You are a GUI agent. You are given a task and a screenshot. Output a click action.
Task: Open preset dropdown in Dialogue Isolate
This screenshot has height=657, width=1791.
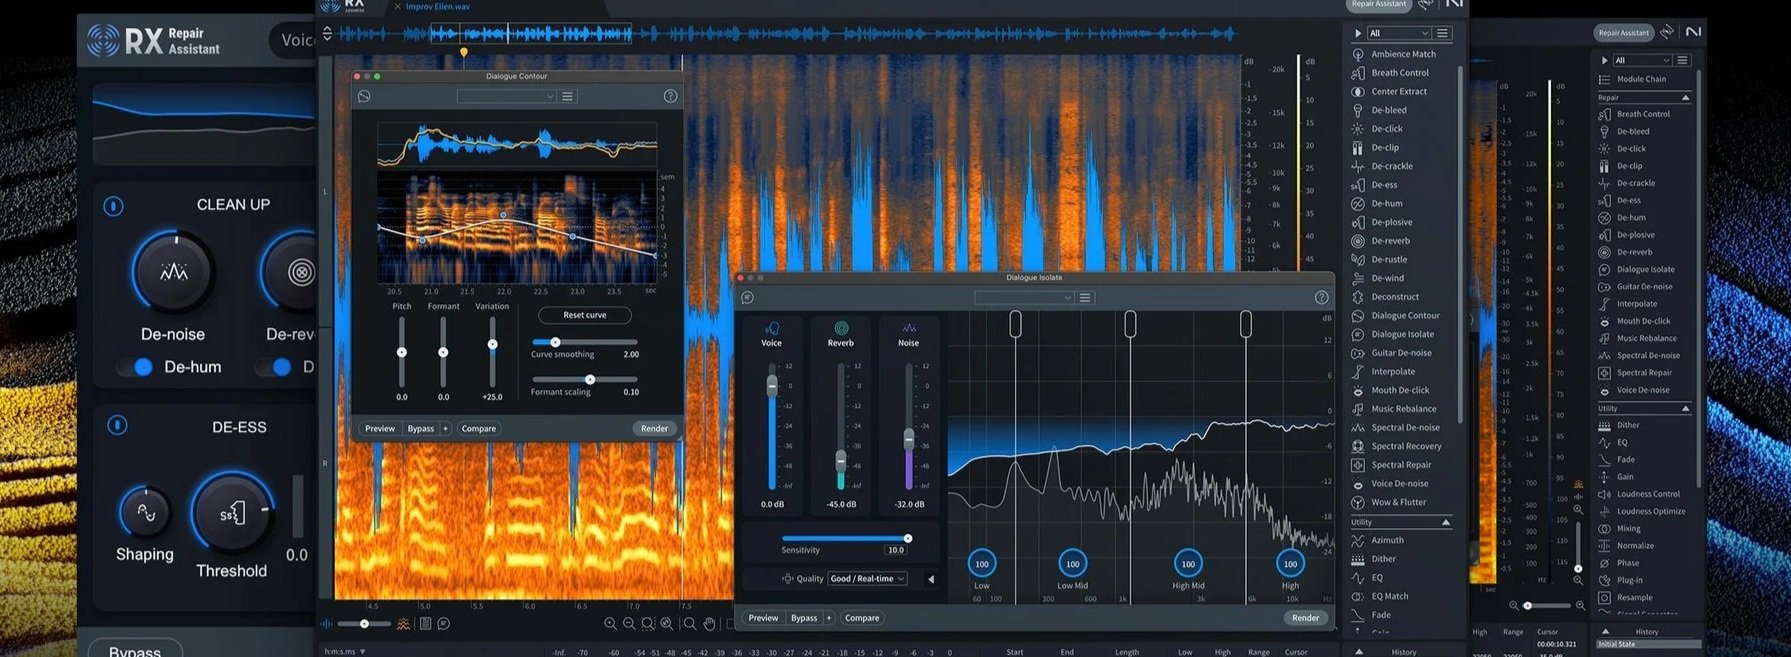(x=1024, y=297)
